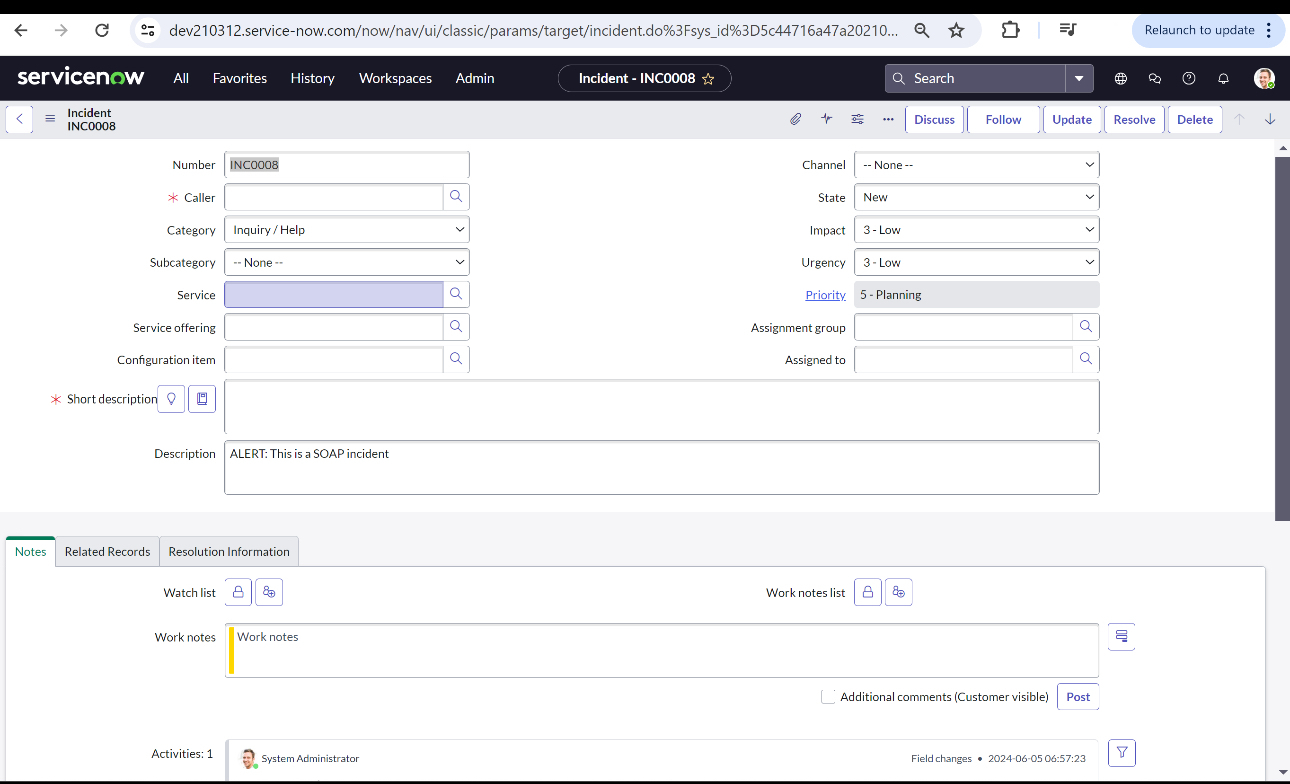1290x784 pixels.
Task: Switch to the Related Records tab
Action: (x=107, y=552)
